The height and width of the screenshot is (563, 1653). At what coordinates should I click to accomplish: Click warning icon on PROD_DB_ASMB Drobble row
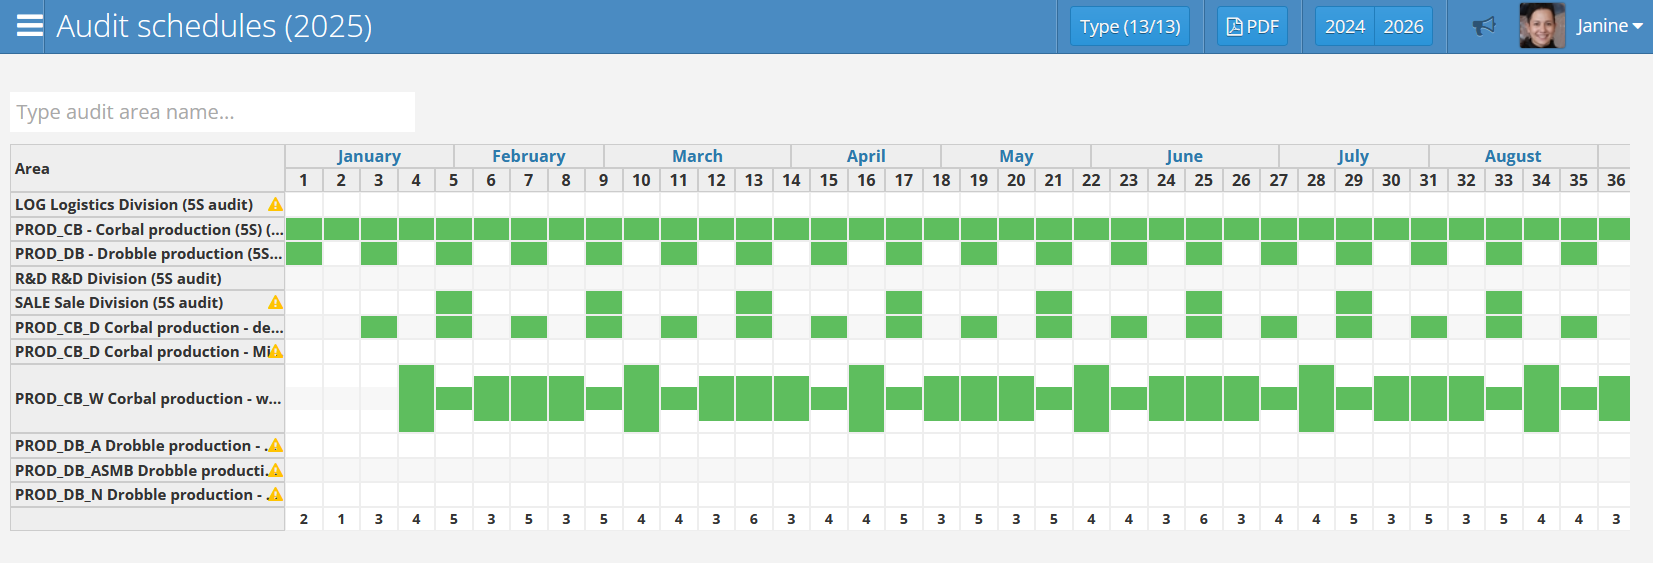coord(275,471)
